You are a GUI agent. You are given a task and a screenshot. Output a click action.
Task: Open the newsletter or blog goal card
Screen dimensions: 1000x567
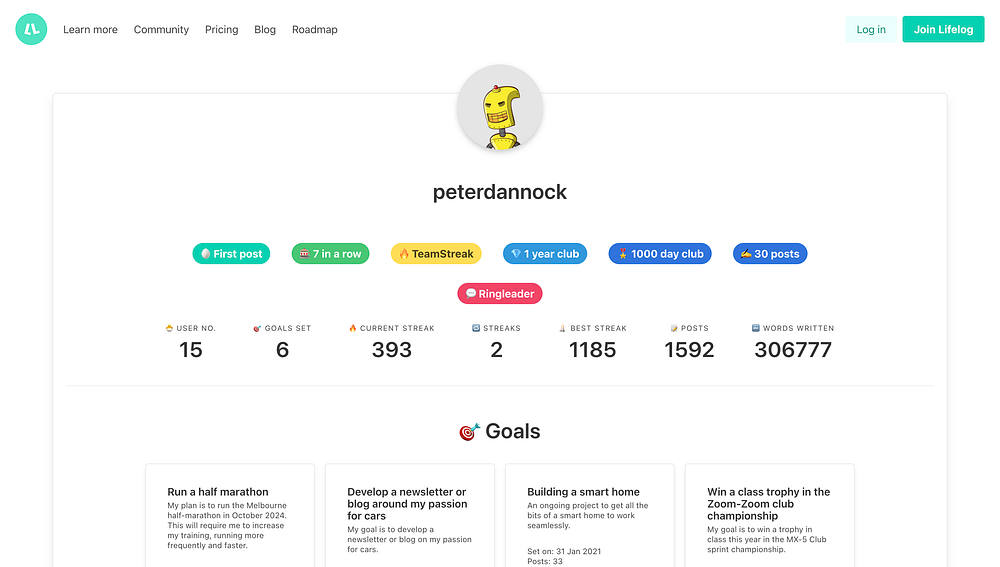point(407,503)
